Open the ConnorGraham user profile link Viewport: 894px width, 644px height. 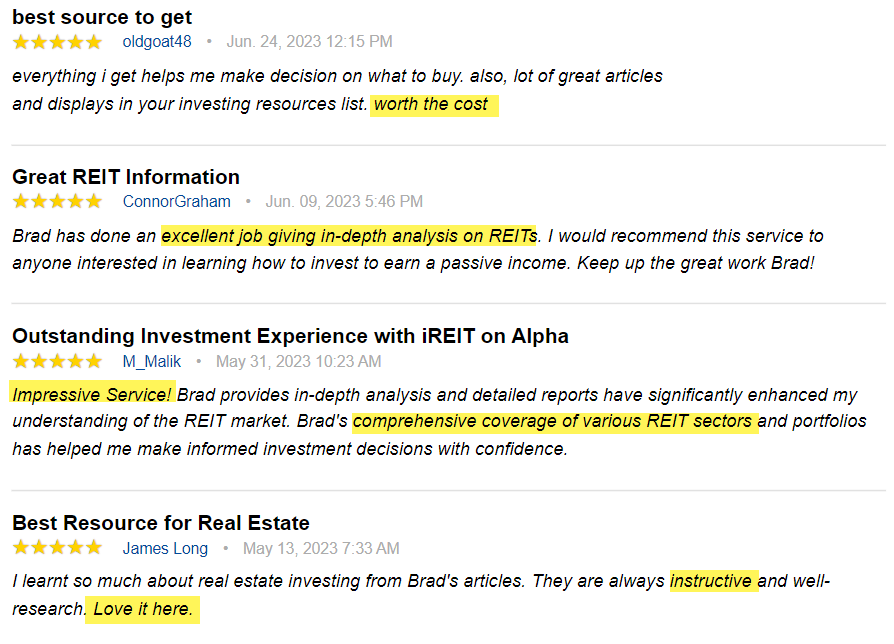tap(175, 202)
